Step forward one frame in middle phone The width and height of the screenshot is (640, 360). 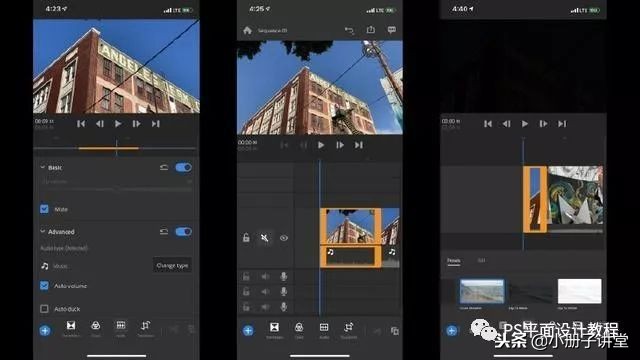pos(340,145)
